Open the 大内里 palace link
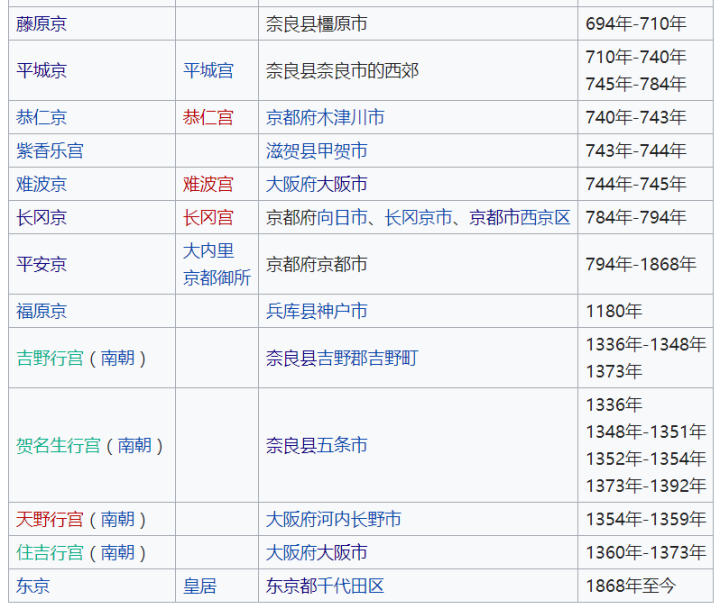 pos(208,251)
